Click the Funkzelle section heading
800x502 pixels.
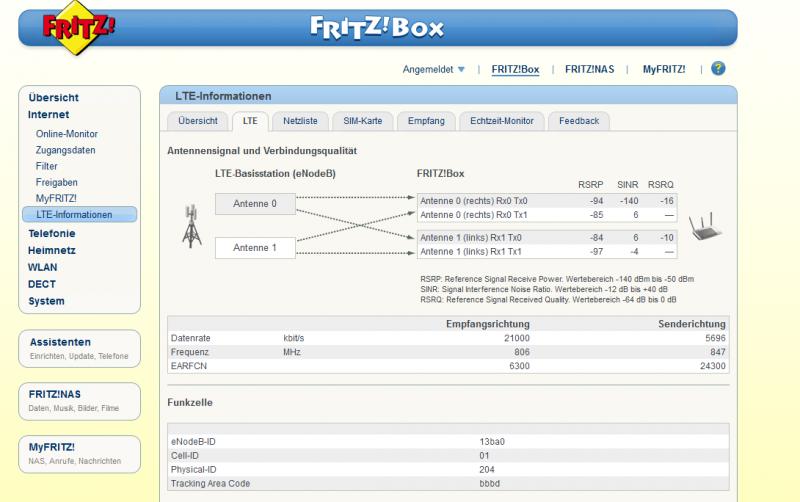190,403
